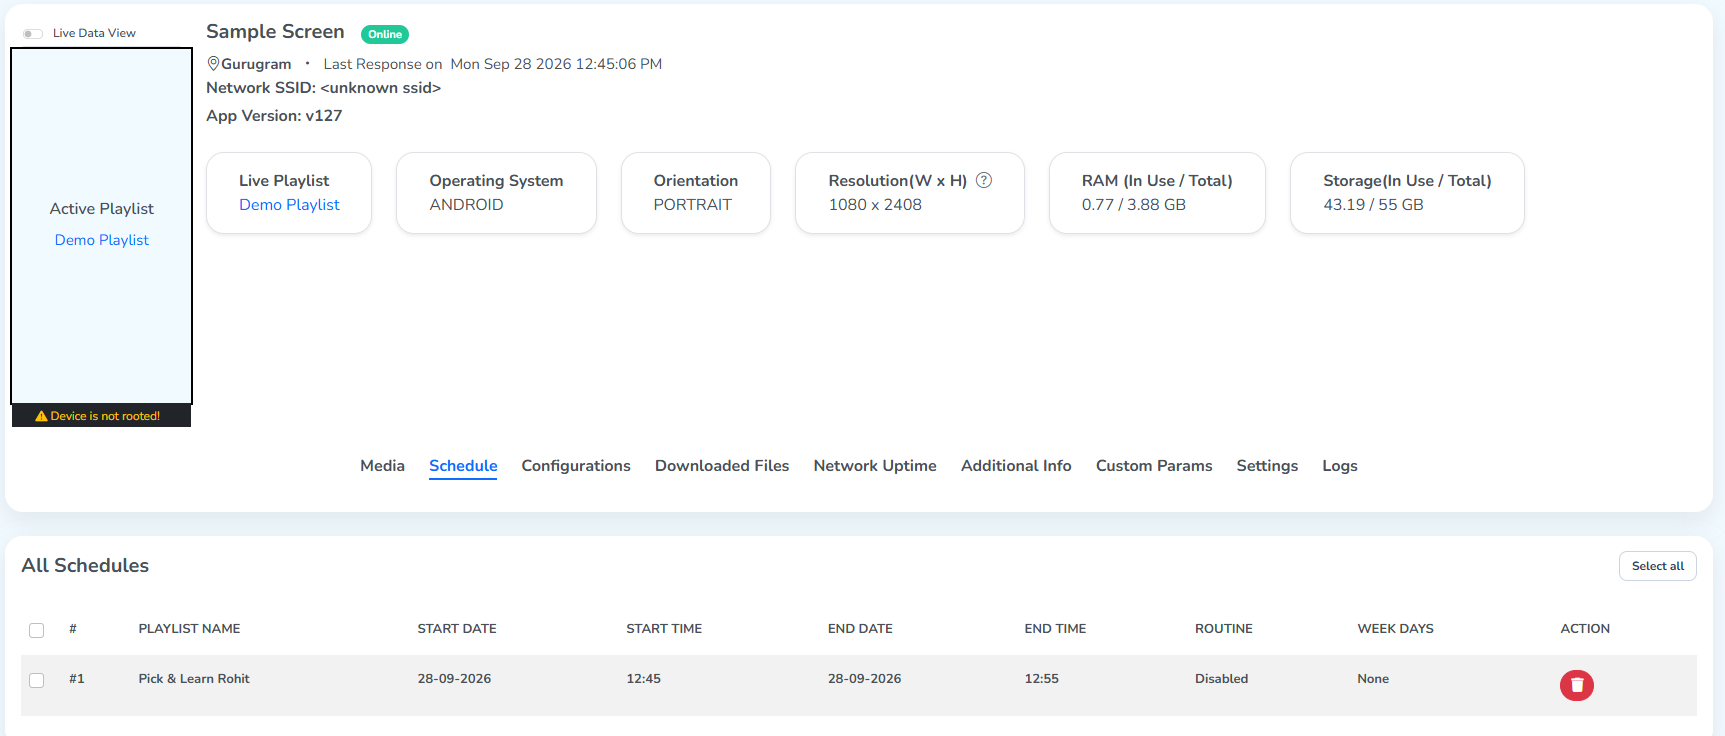
Task: Open the Resolution help question-mark icon
Action: tap(984, 180)
